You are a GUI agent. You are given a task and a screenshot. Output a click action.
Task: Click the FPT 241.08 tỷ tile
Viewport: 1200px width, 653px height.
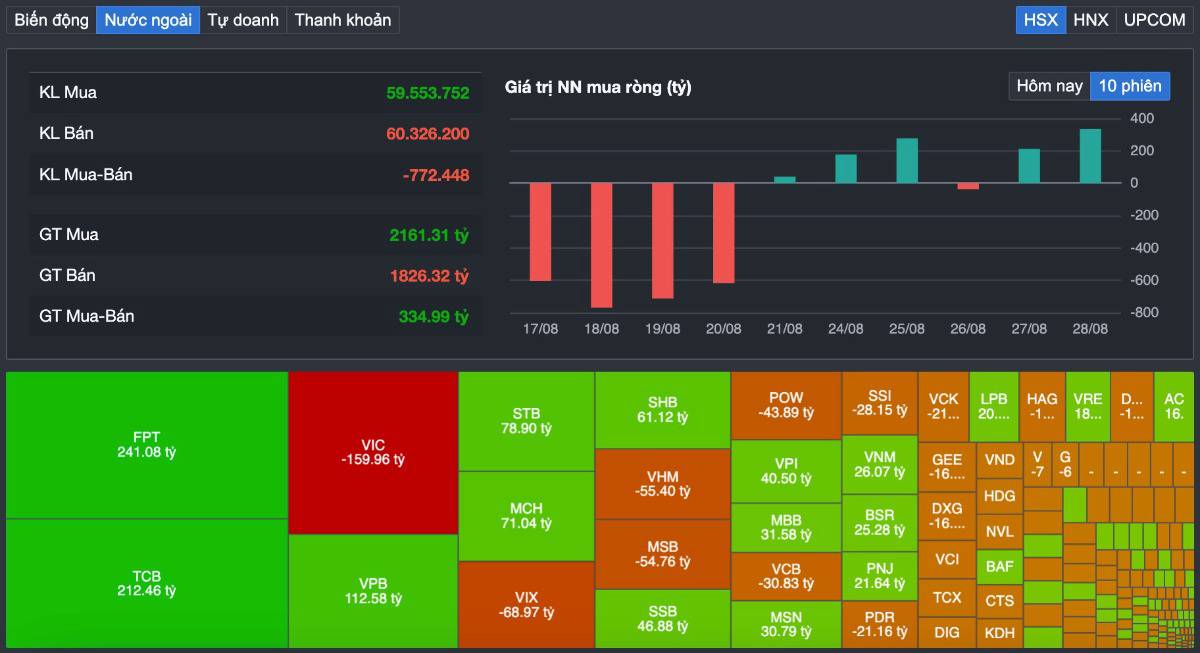[x=147, y=445]
